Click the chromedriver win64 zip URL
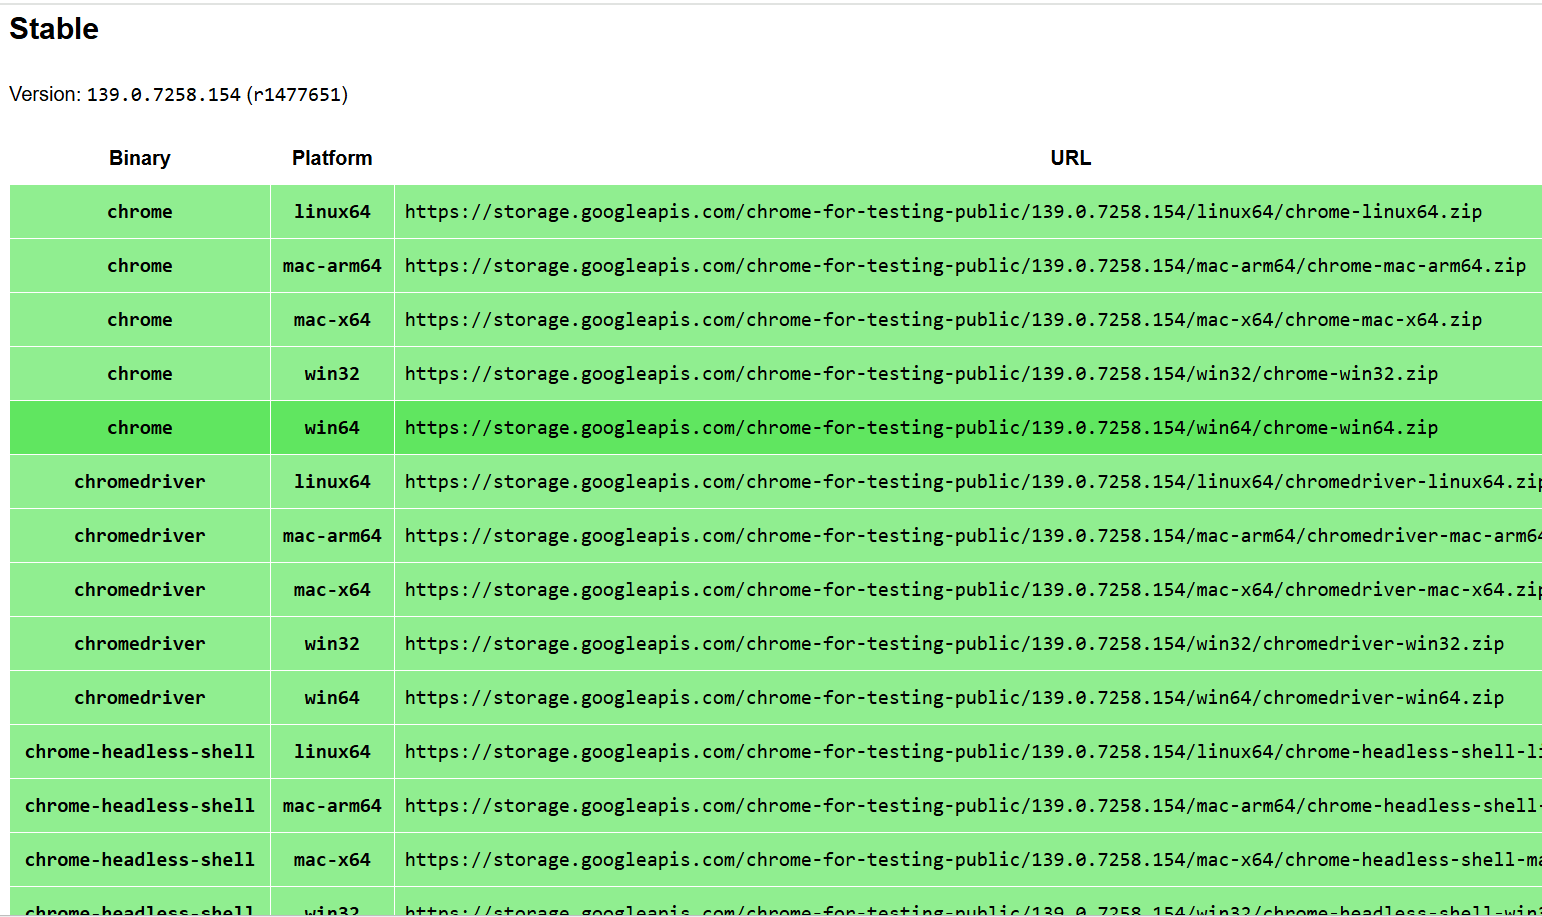 pos(954,698)
